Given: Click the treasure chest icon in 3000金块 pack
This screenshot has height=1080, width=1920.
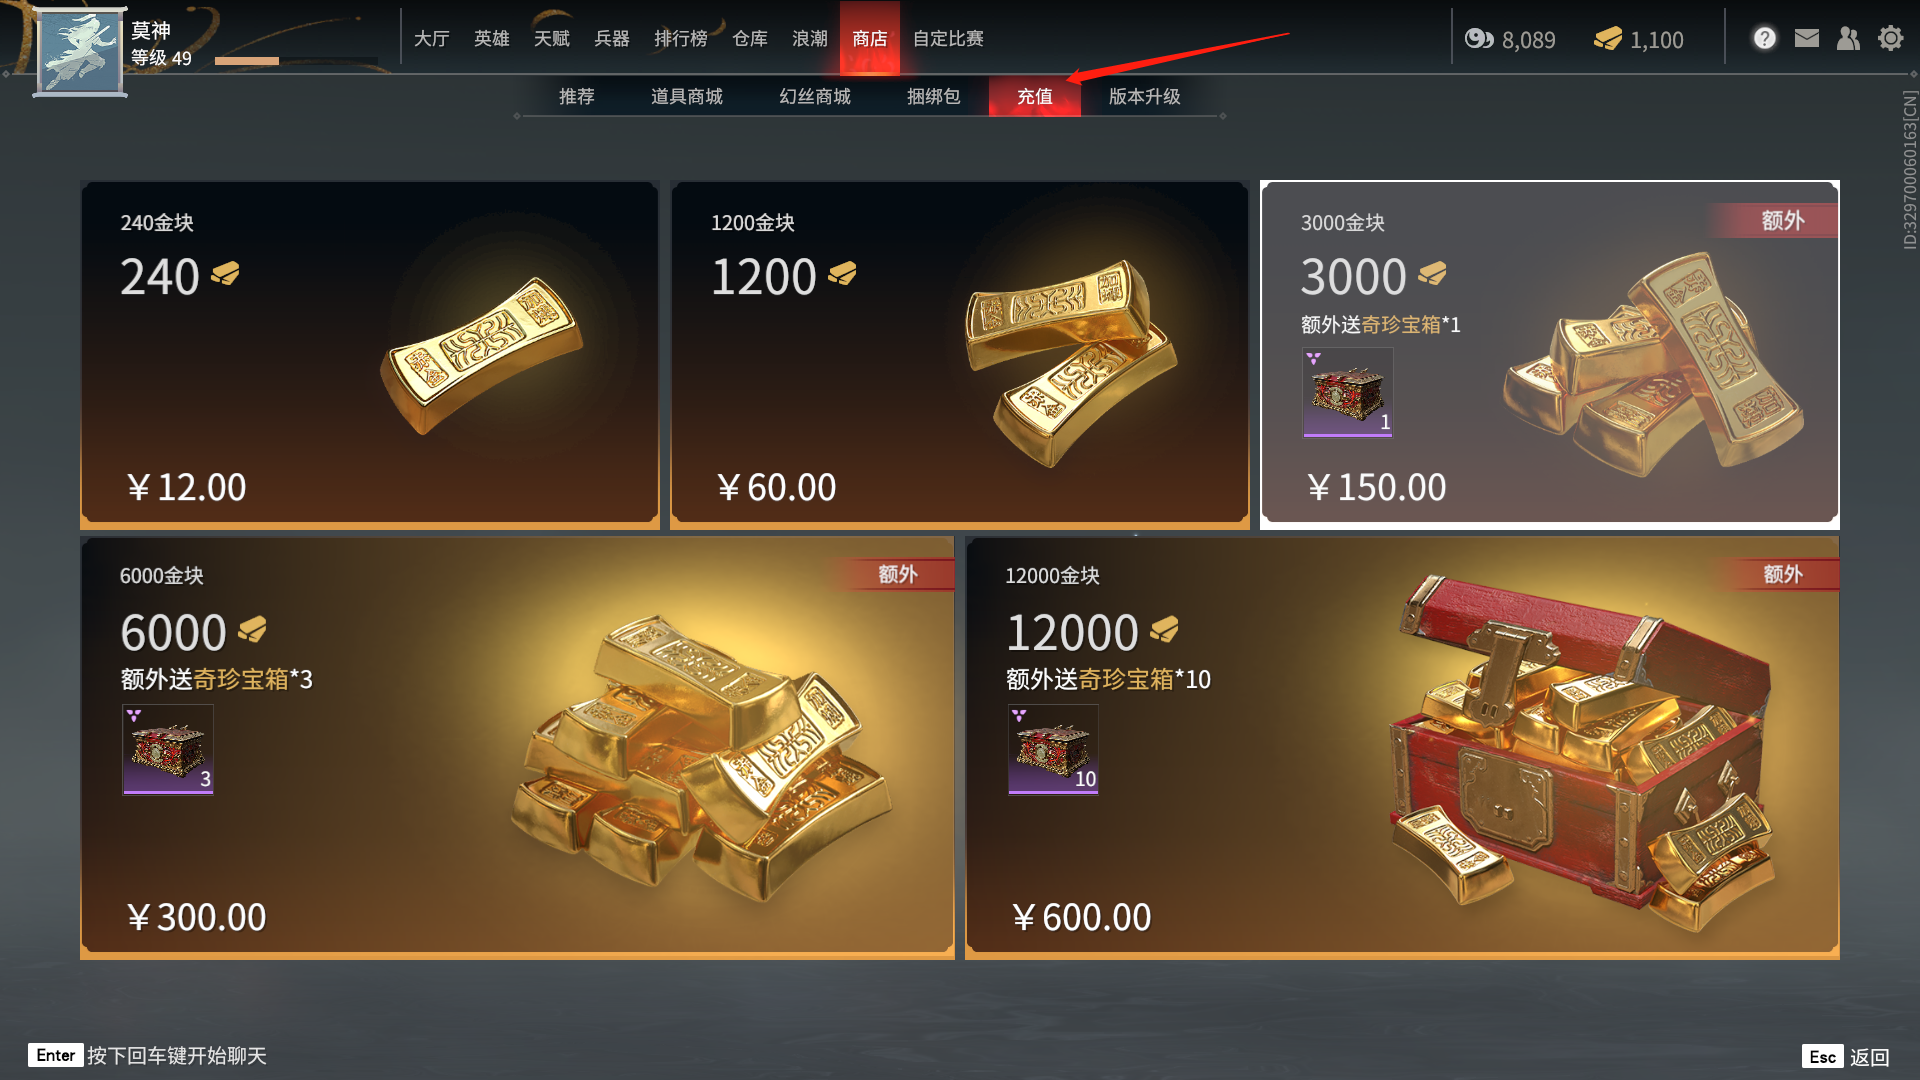Looking at the screenshot, I should point(1347,392).
